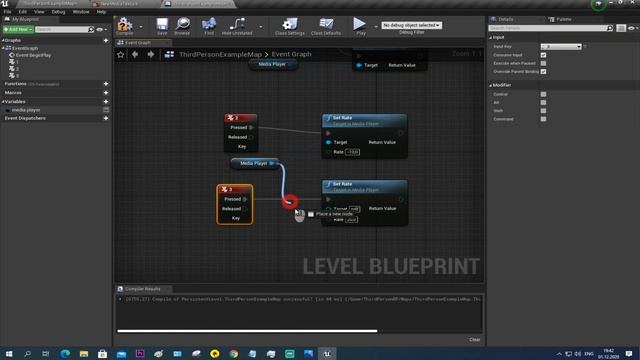The image size is (640, 360).
Task: Navigate forward with the graph forward arrow
Action: pyautogui.click(x=151, y=54)
